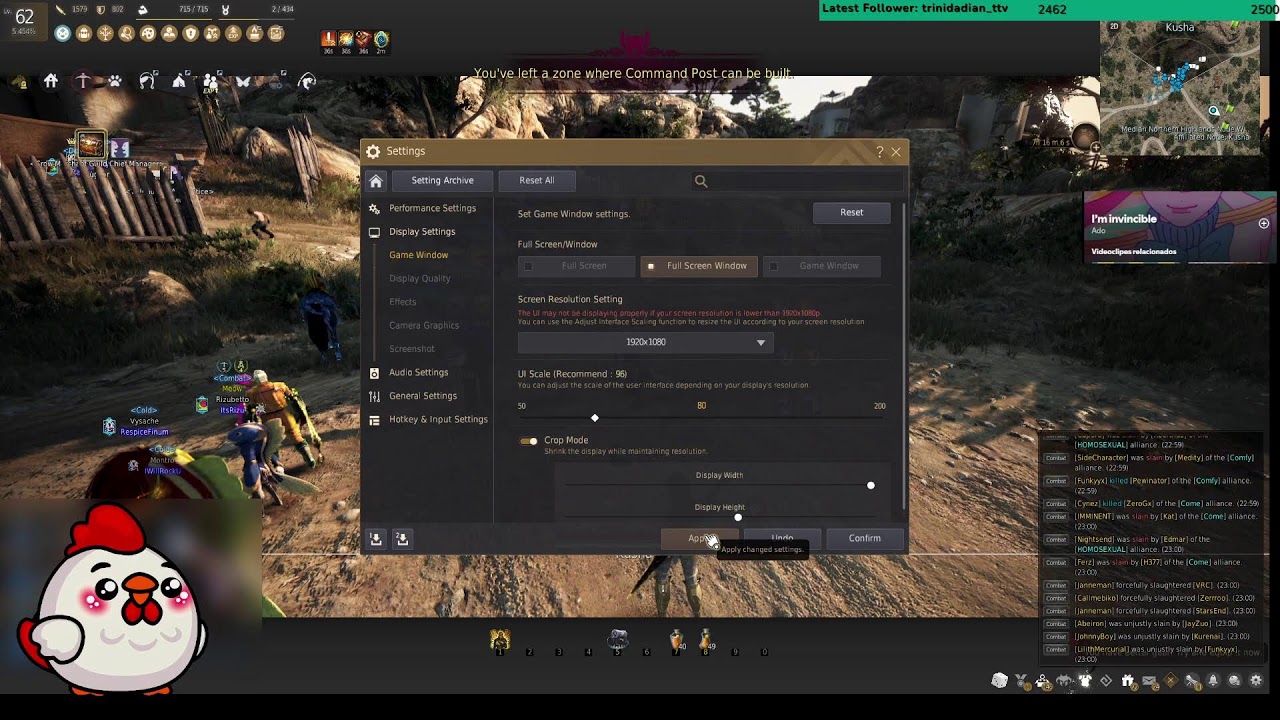
Task: Open the pet paw icon
Action: pyautogui.click(x=115, y=81)
